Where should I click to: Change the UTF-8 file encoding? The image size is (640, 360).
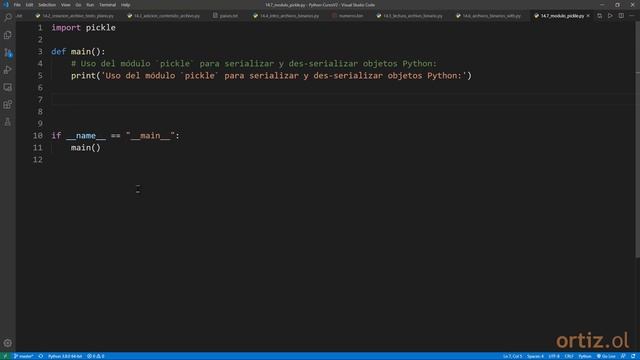pos(554,356)
